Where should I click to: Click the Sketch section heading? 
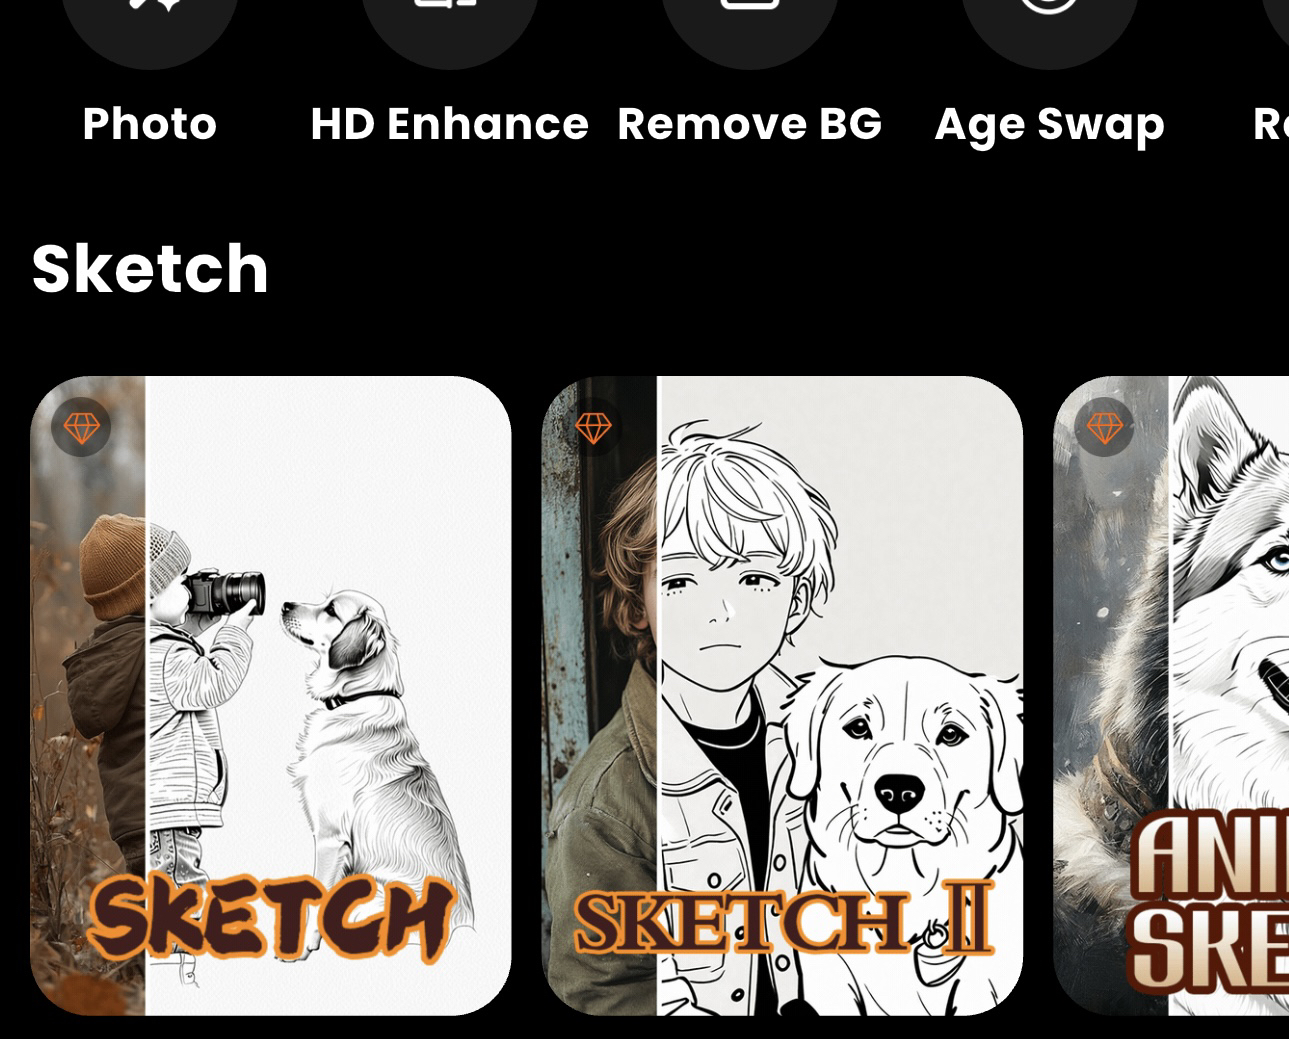[150, 268]
